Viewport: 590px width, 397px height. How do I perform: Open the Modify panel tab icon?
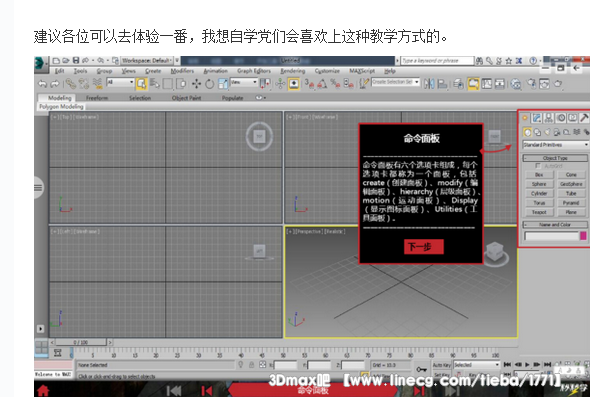tap(537, 118)
